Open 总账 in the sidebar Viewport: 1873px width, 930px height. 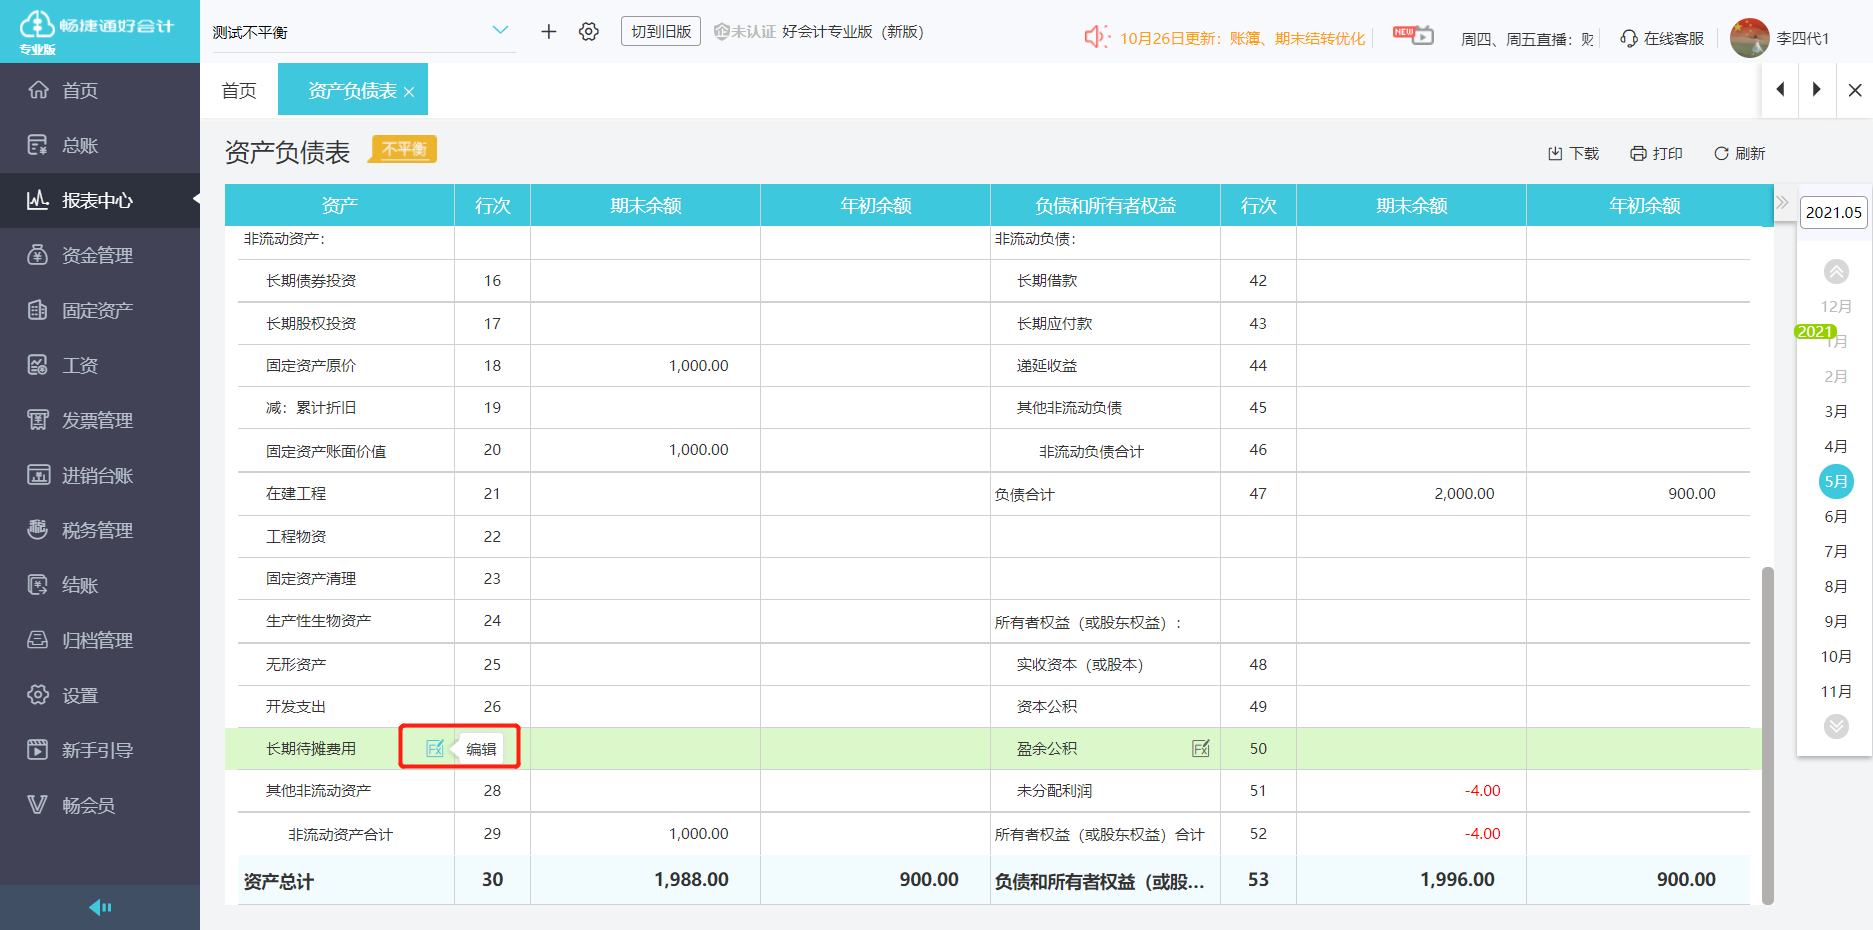coord(100,145)
